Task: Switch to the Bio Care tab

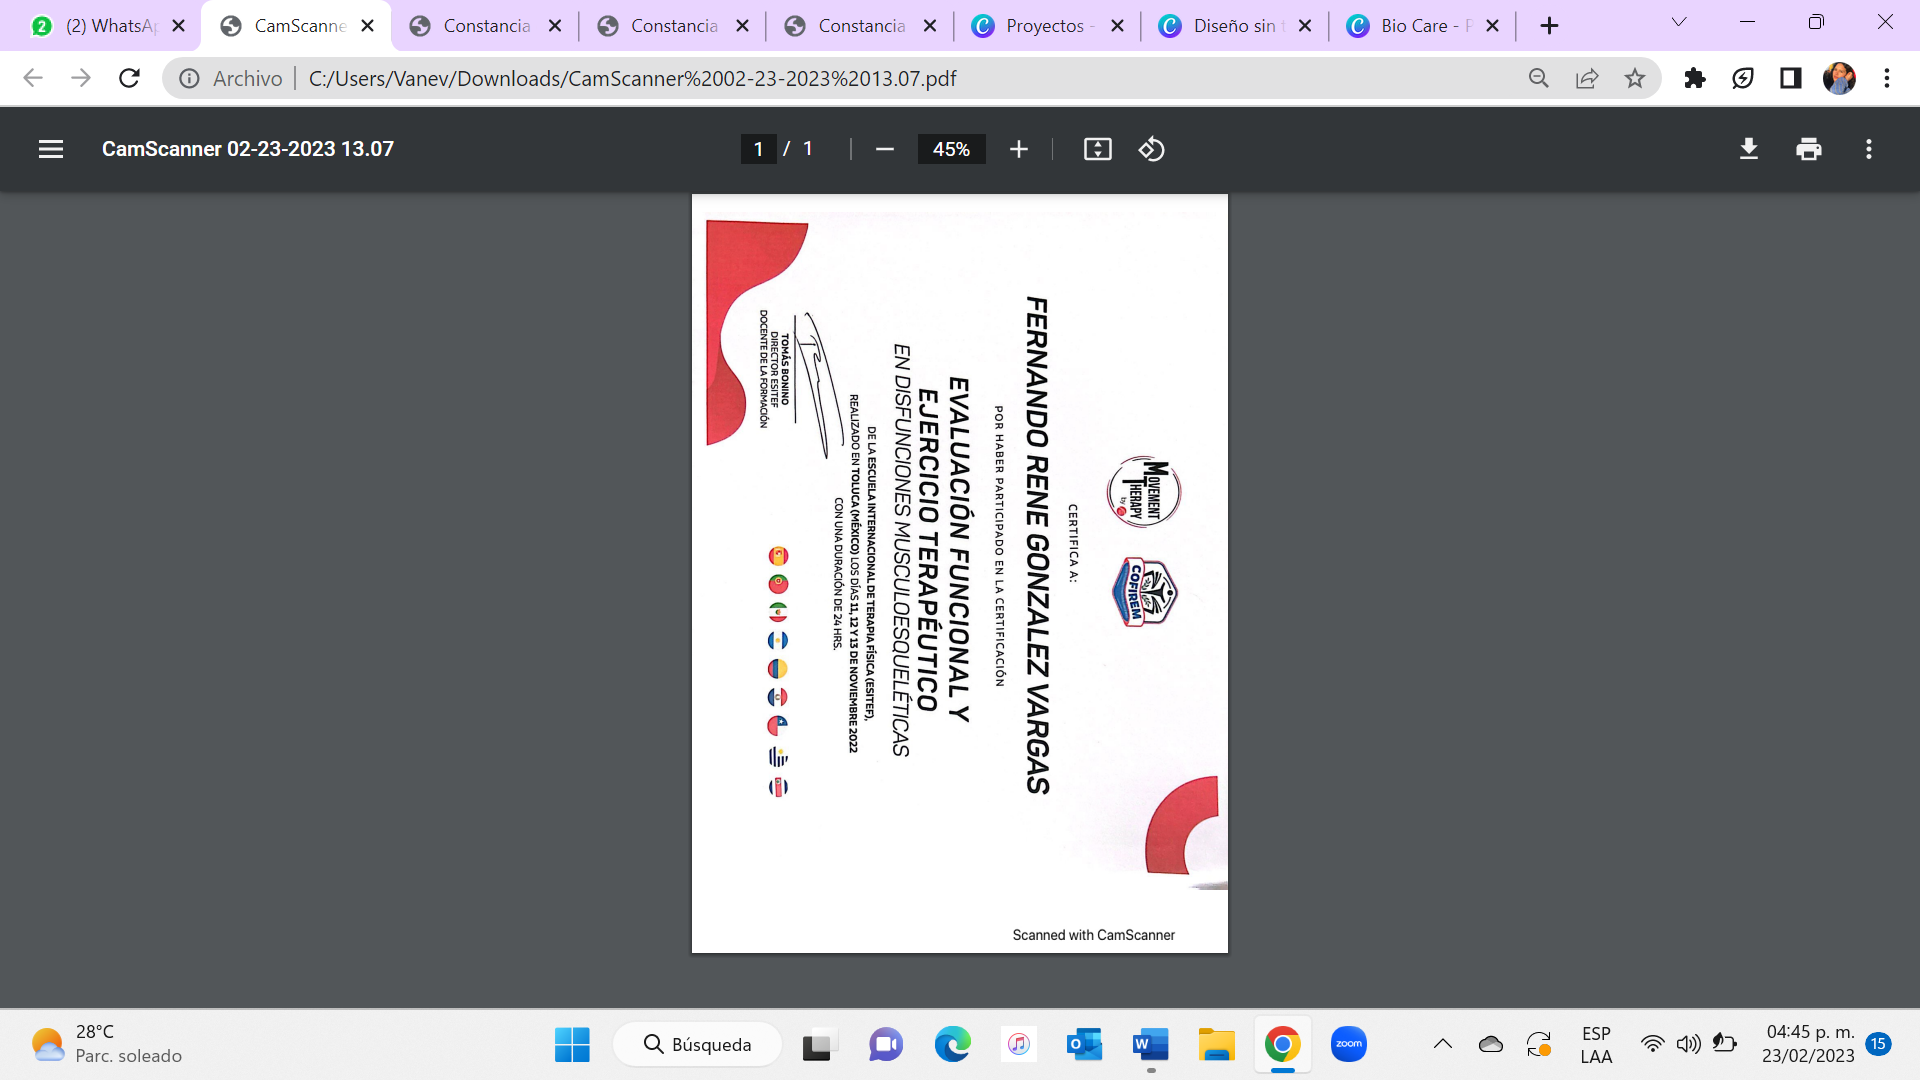Action: (x=1413, y=26)
